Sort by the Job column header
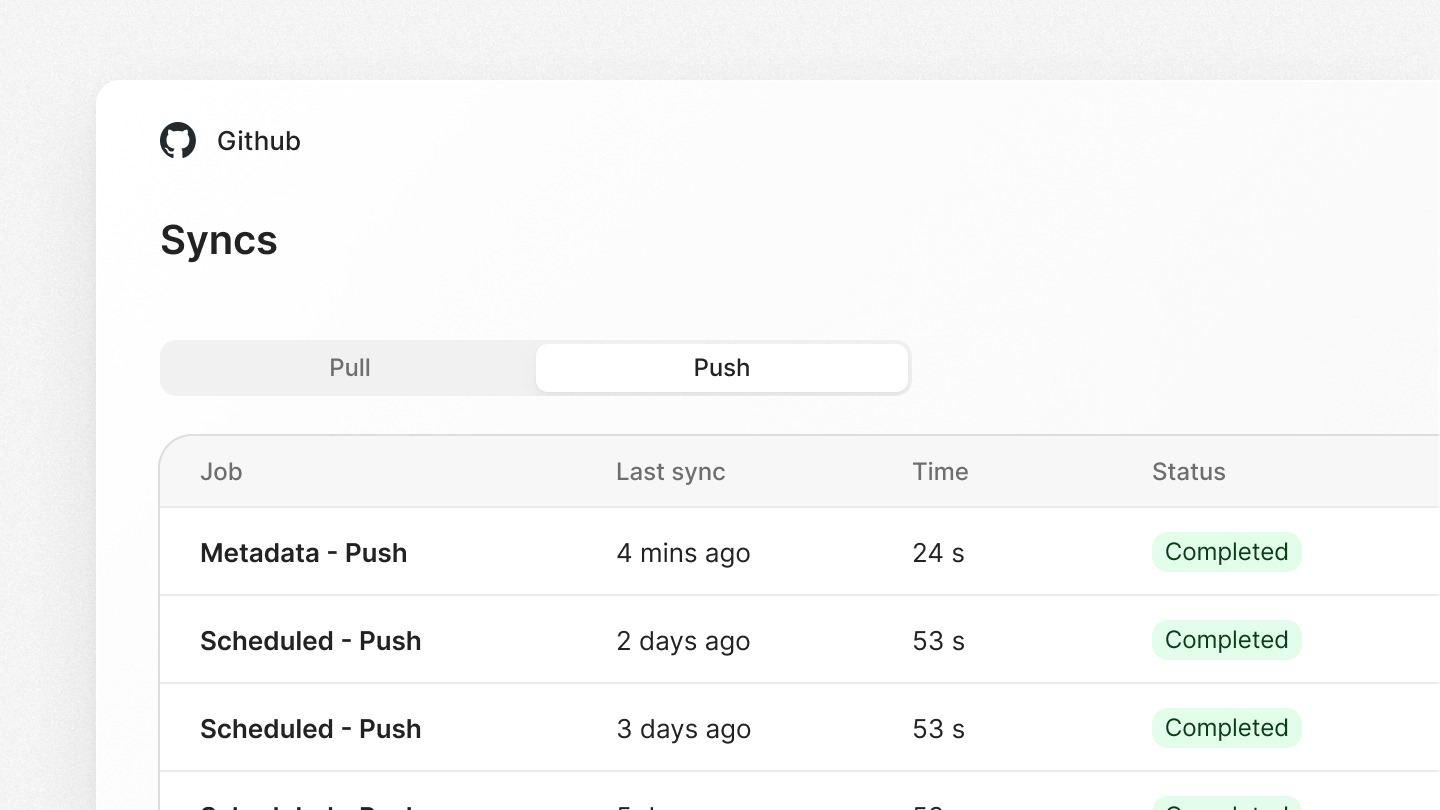The image size is (1440, 810). [x=221, y=472]
